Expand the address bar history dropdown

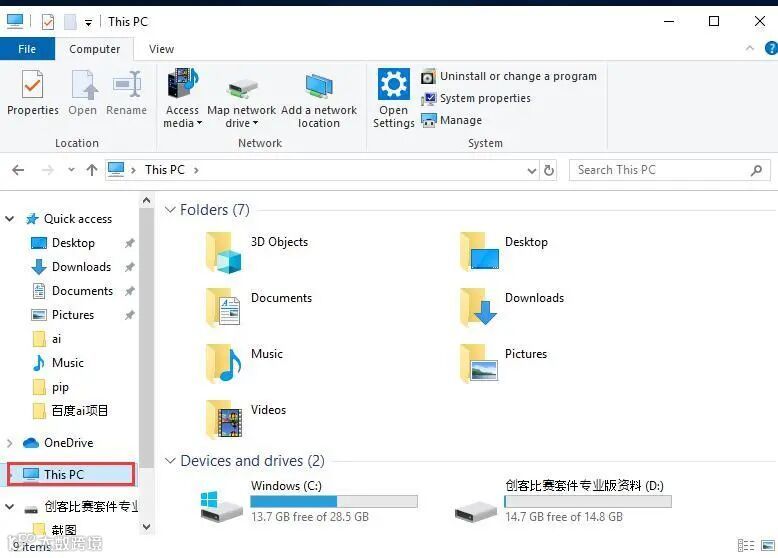pos(531,171)
